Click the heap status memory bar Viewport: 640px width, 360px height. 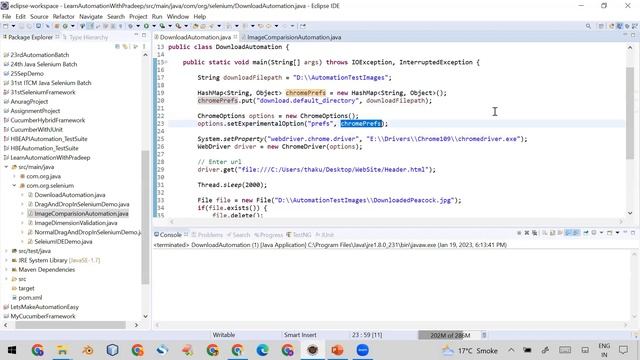(x=449, y=335)
